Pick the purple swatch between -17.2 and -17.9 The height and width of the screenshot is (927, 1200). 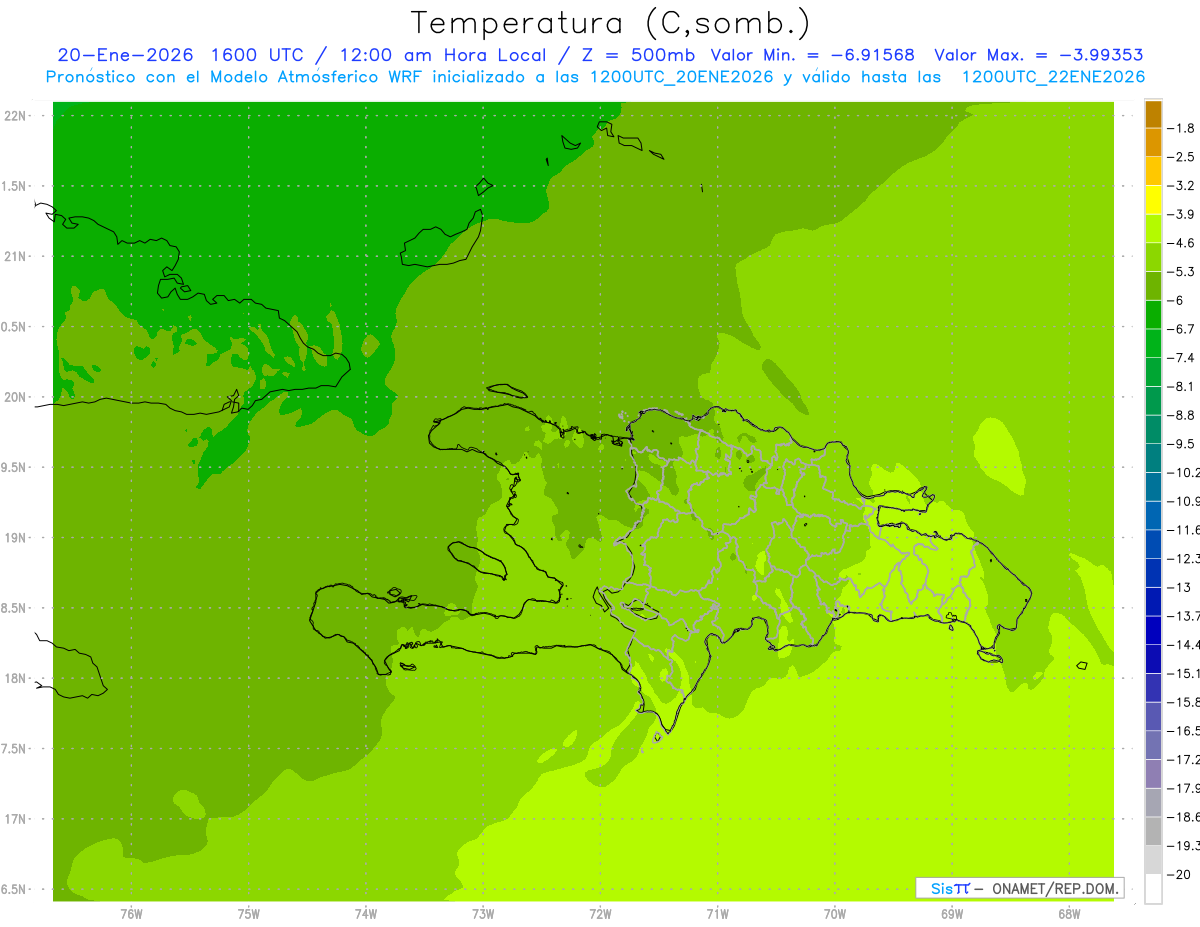coord(1153,773)
